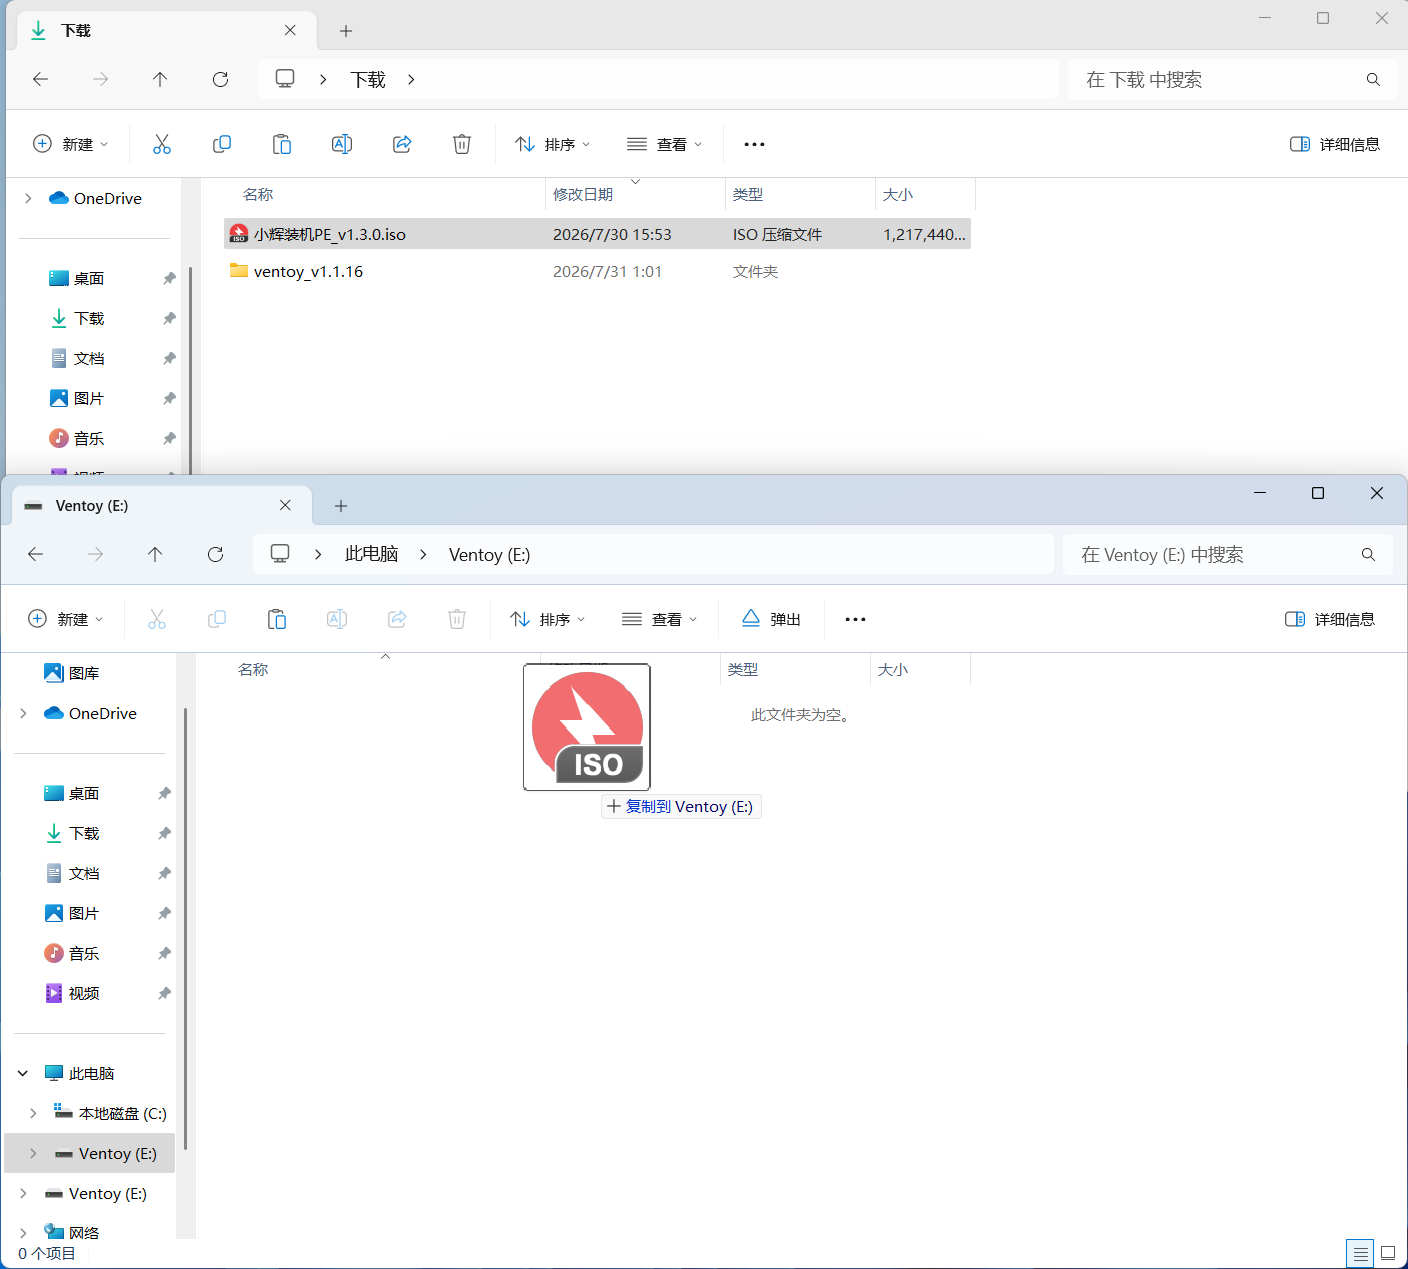Click Rename icon in 下载 window toolbar
Screen dimensions: 1408x1269
pyautogui.click(x=342, y=144)
